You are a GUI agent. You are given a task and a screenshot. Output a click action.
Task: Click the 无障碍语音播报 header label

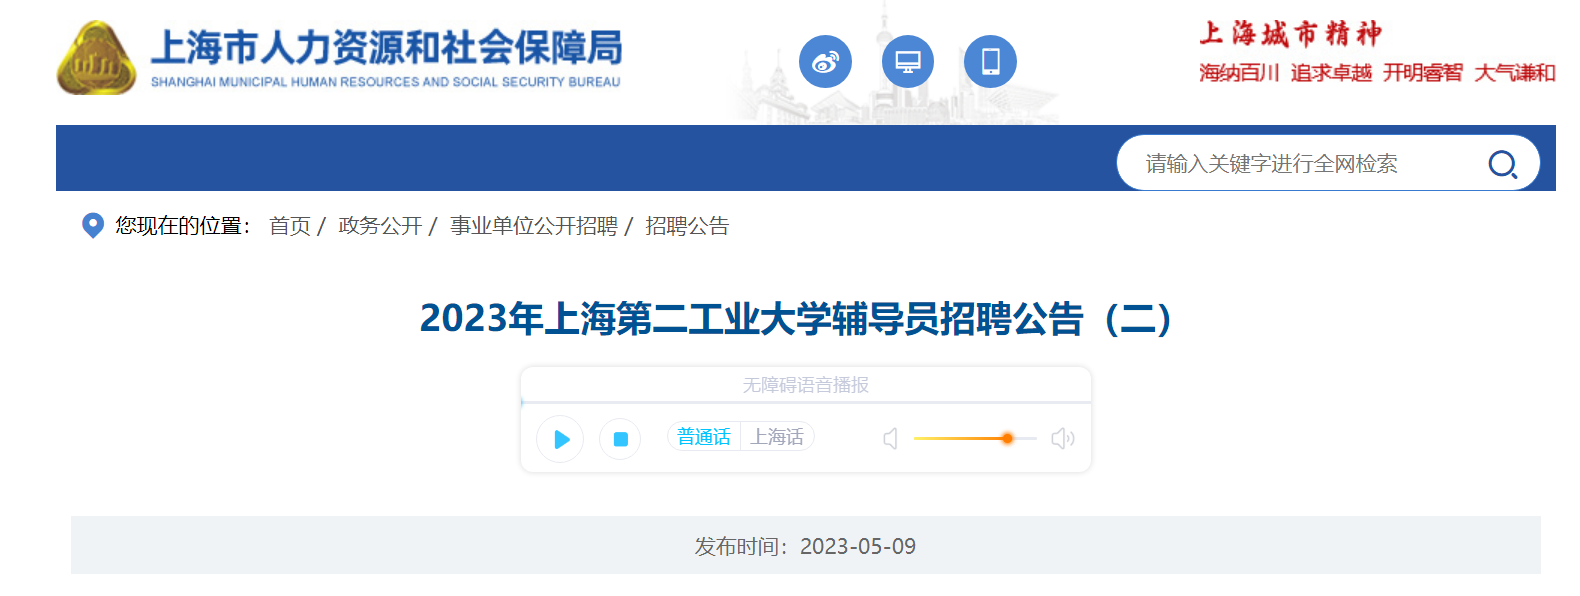806,385
